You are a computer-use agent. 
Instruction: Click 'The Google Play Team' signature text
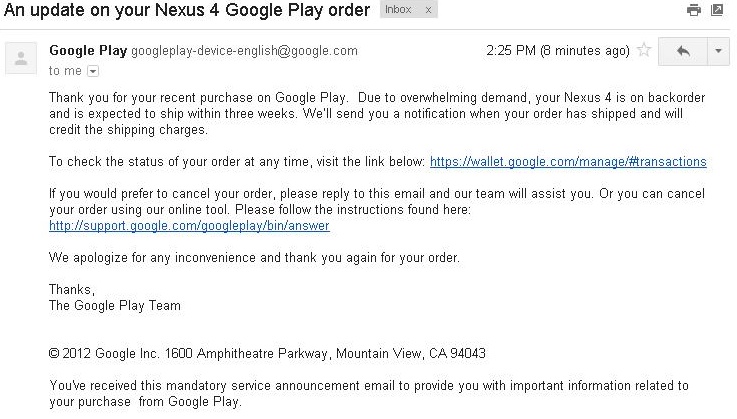[x=115, y=305]
